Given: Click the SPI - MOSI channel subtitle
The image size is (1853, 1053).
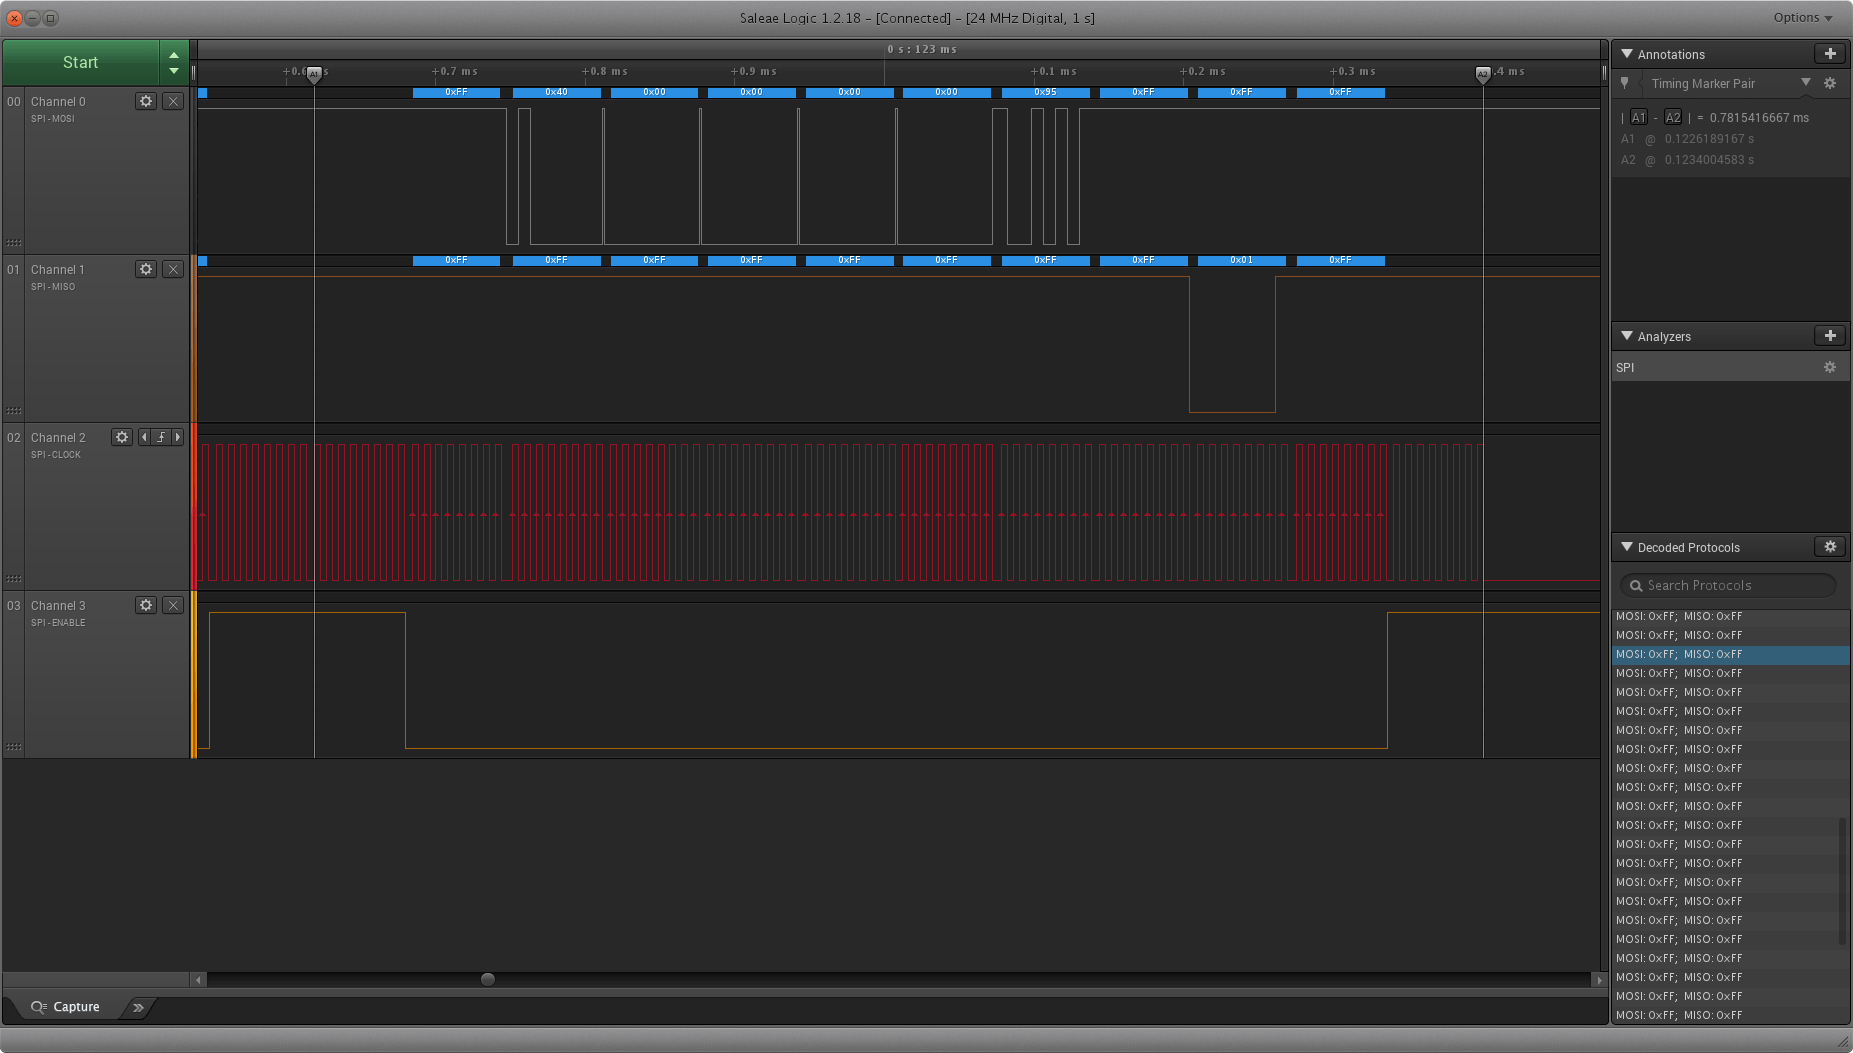Looking at the screenshot, I should point(52,119).
